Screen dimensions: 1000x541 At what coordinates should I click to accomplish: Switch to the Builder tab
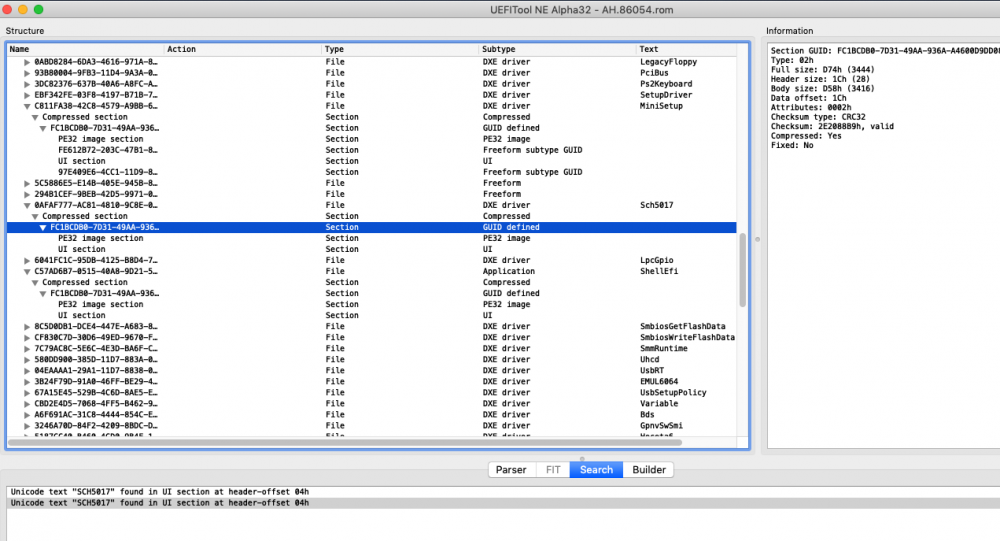point(649,470)
